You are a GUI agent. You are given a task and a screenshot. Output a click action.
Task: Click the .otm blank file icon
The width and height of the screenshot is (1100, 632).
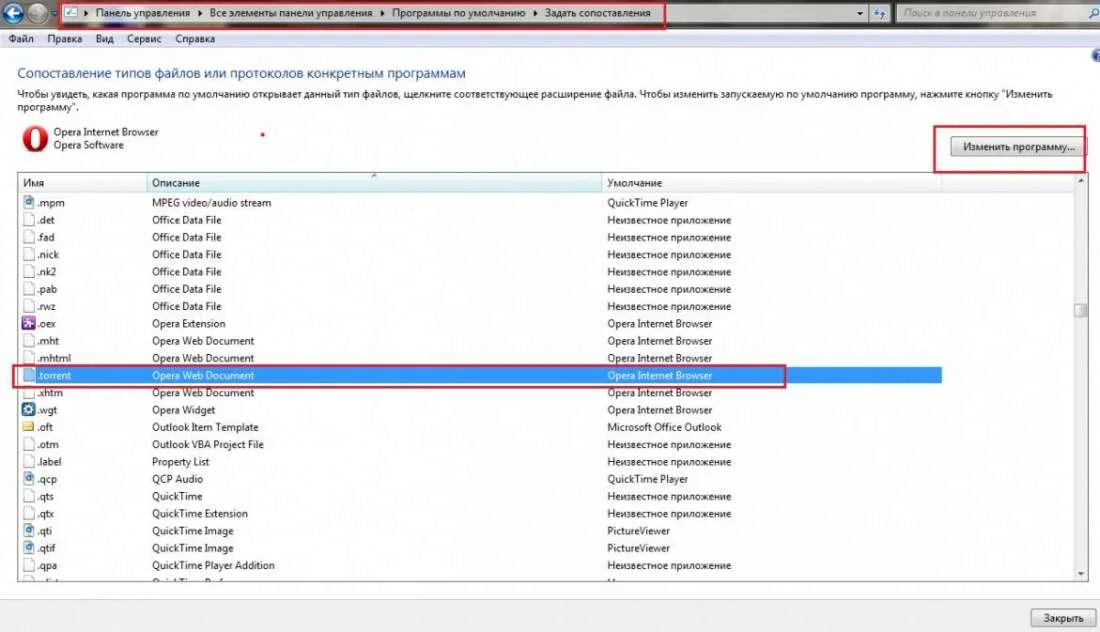pos(29,444)
